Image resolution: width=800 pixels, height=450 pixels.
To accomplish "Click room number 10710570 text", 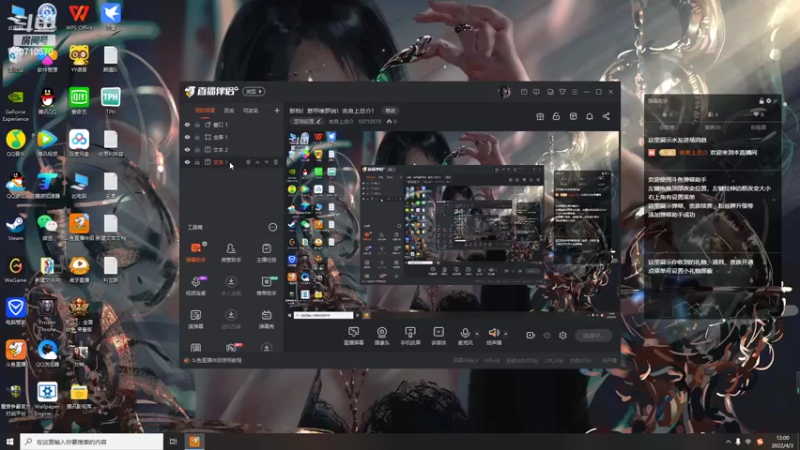I will coord(369,121).
